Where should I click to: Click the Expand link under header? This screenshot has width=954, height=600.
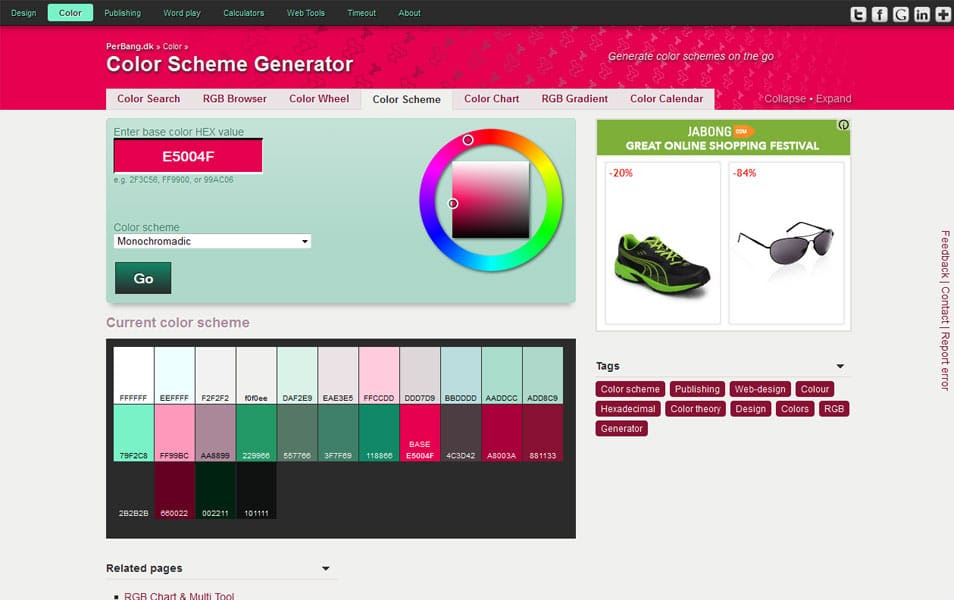(833, 99)
